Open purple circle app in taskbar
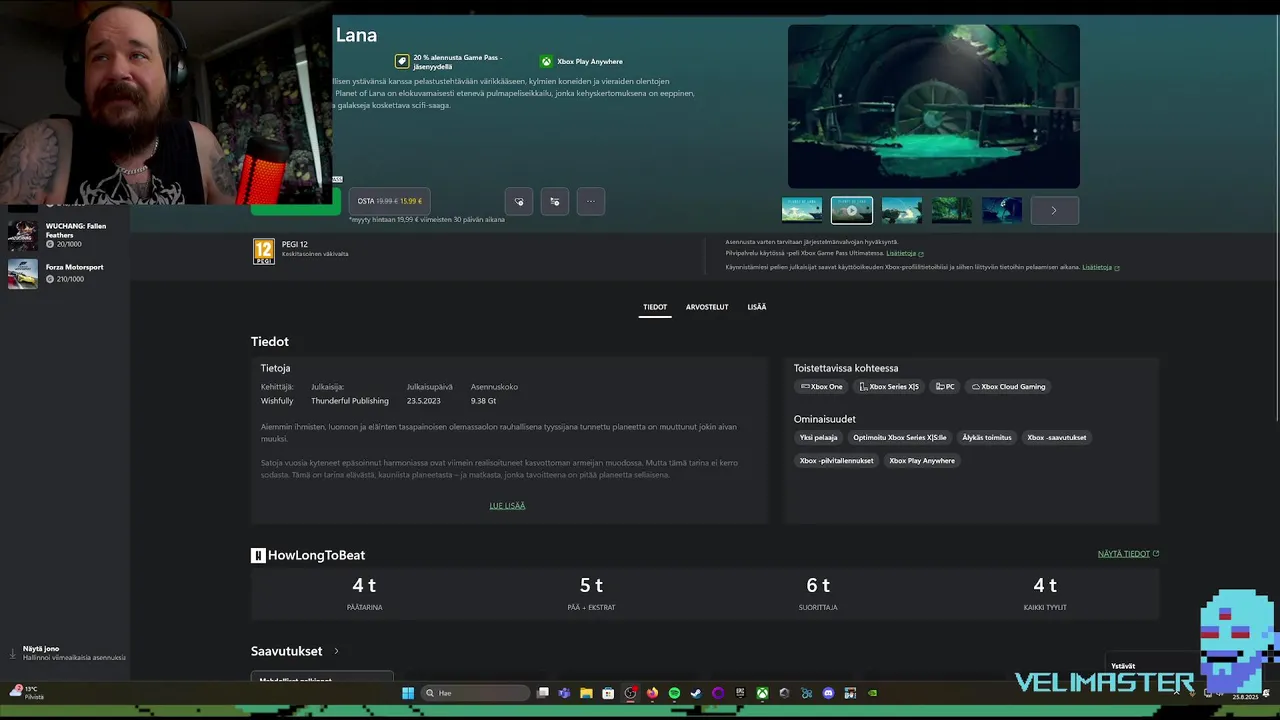The image size is (1280, 720). point(718,693)
